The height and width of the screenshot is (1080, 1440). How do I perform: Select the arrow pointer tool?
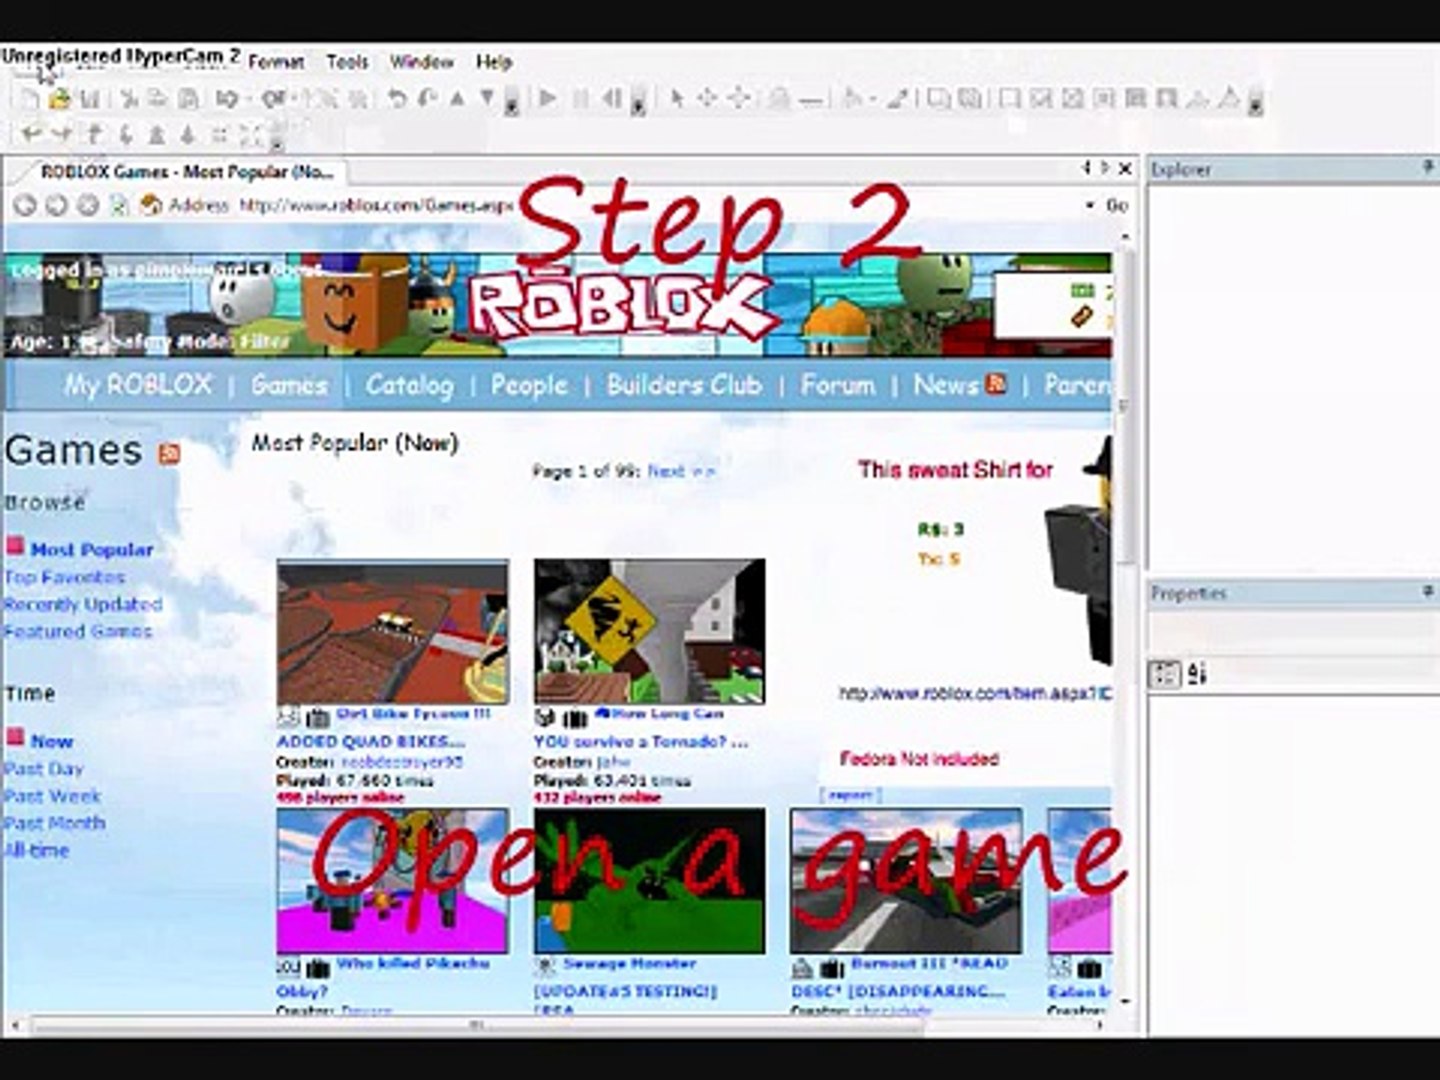coord(678,99)
